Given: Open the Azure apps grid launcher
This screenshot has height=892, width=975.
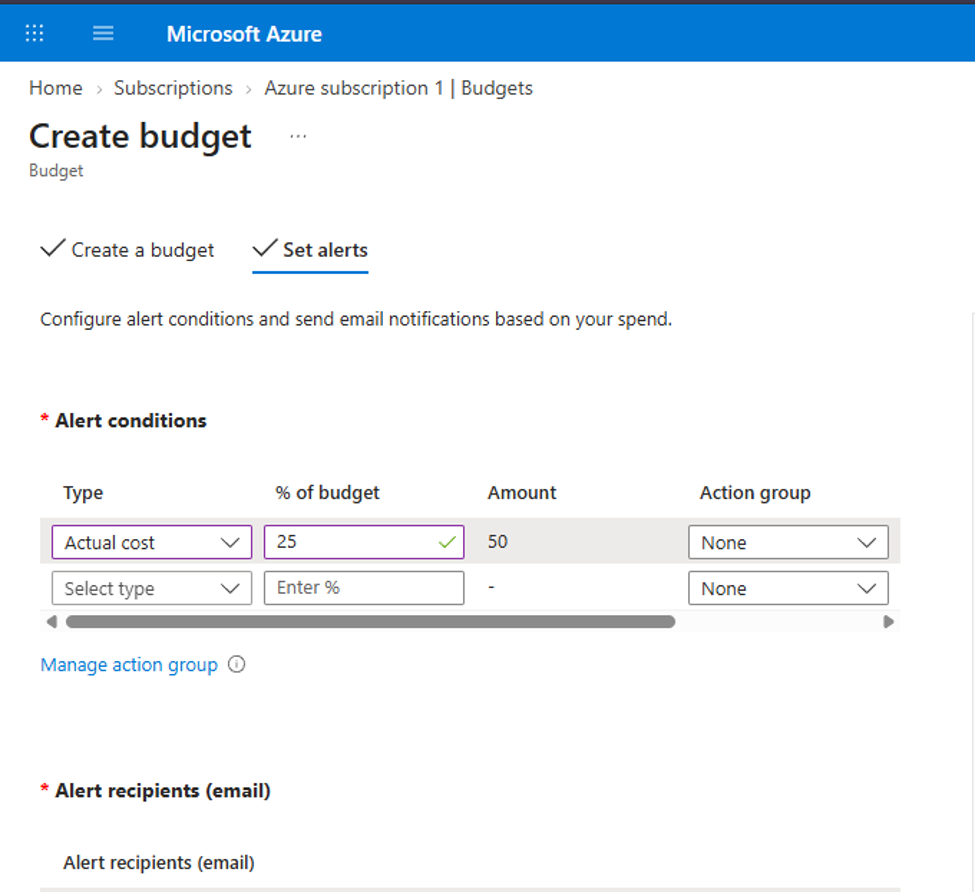Looking at the screenshot, I should click(34, 33).
